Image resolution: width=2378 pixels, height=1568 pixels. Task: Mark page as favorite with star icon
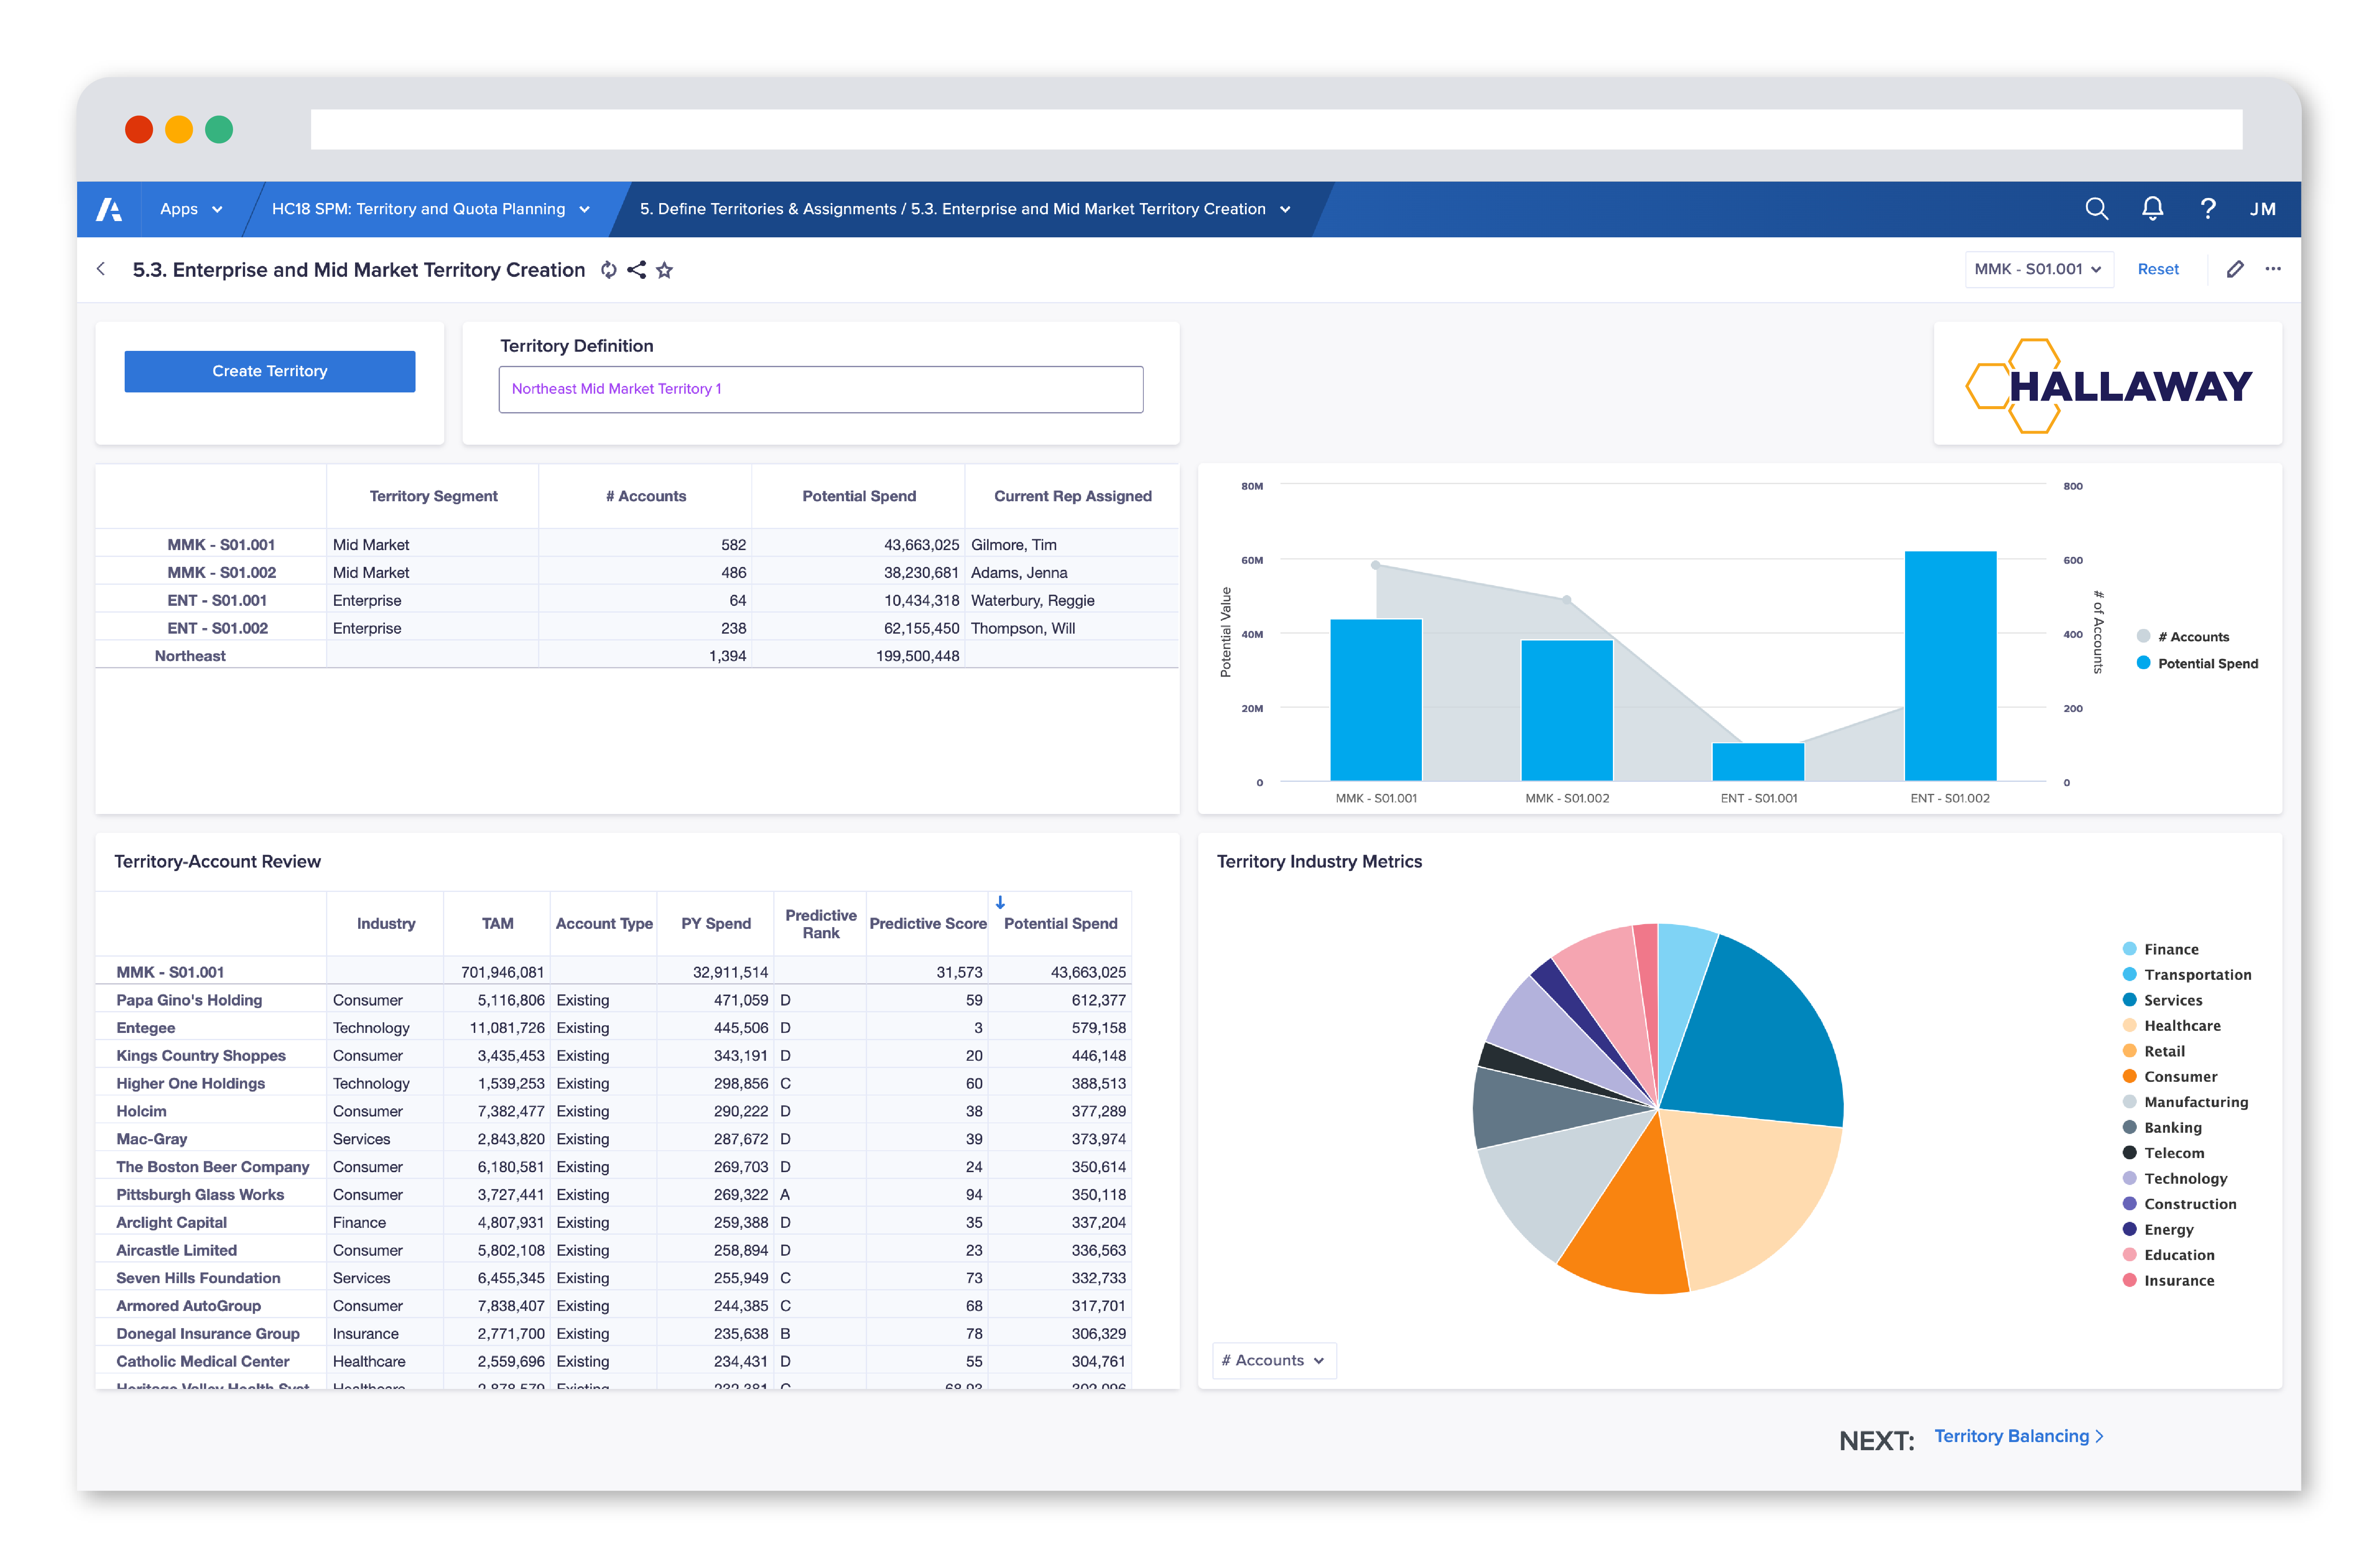click(664, 270)
